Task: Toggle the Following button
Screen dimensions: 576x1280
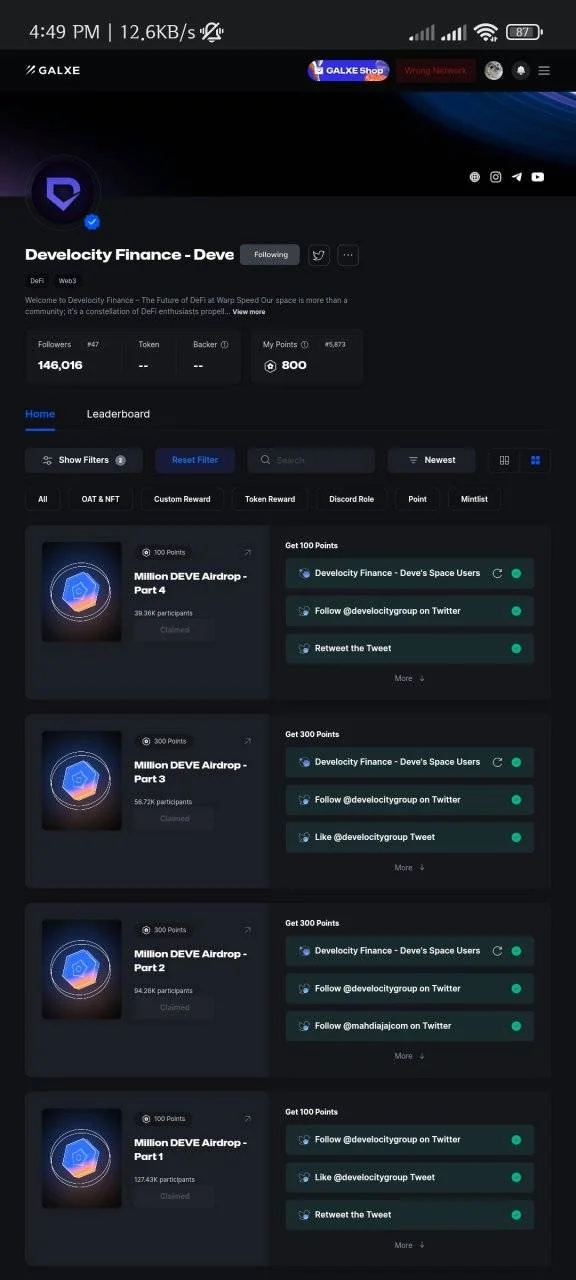Action: [270, 255]
